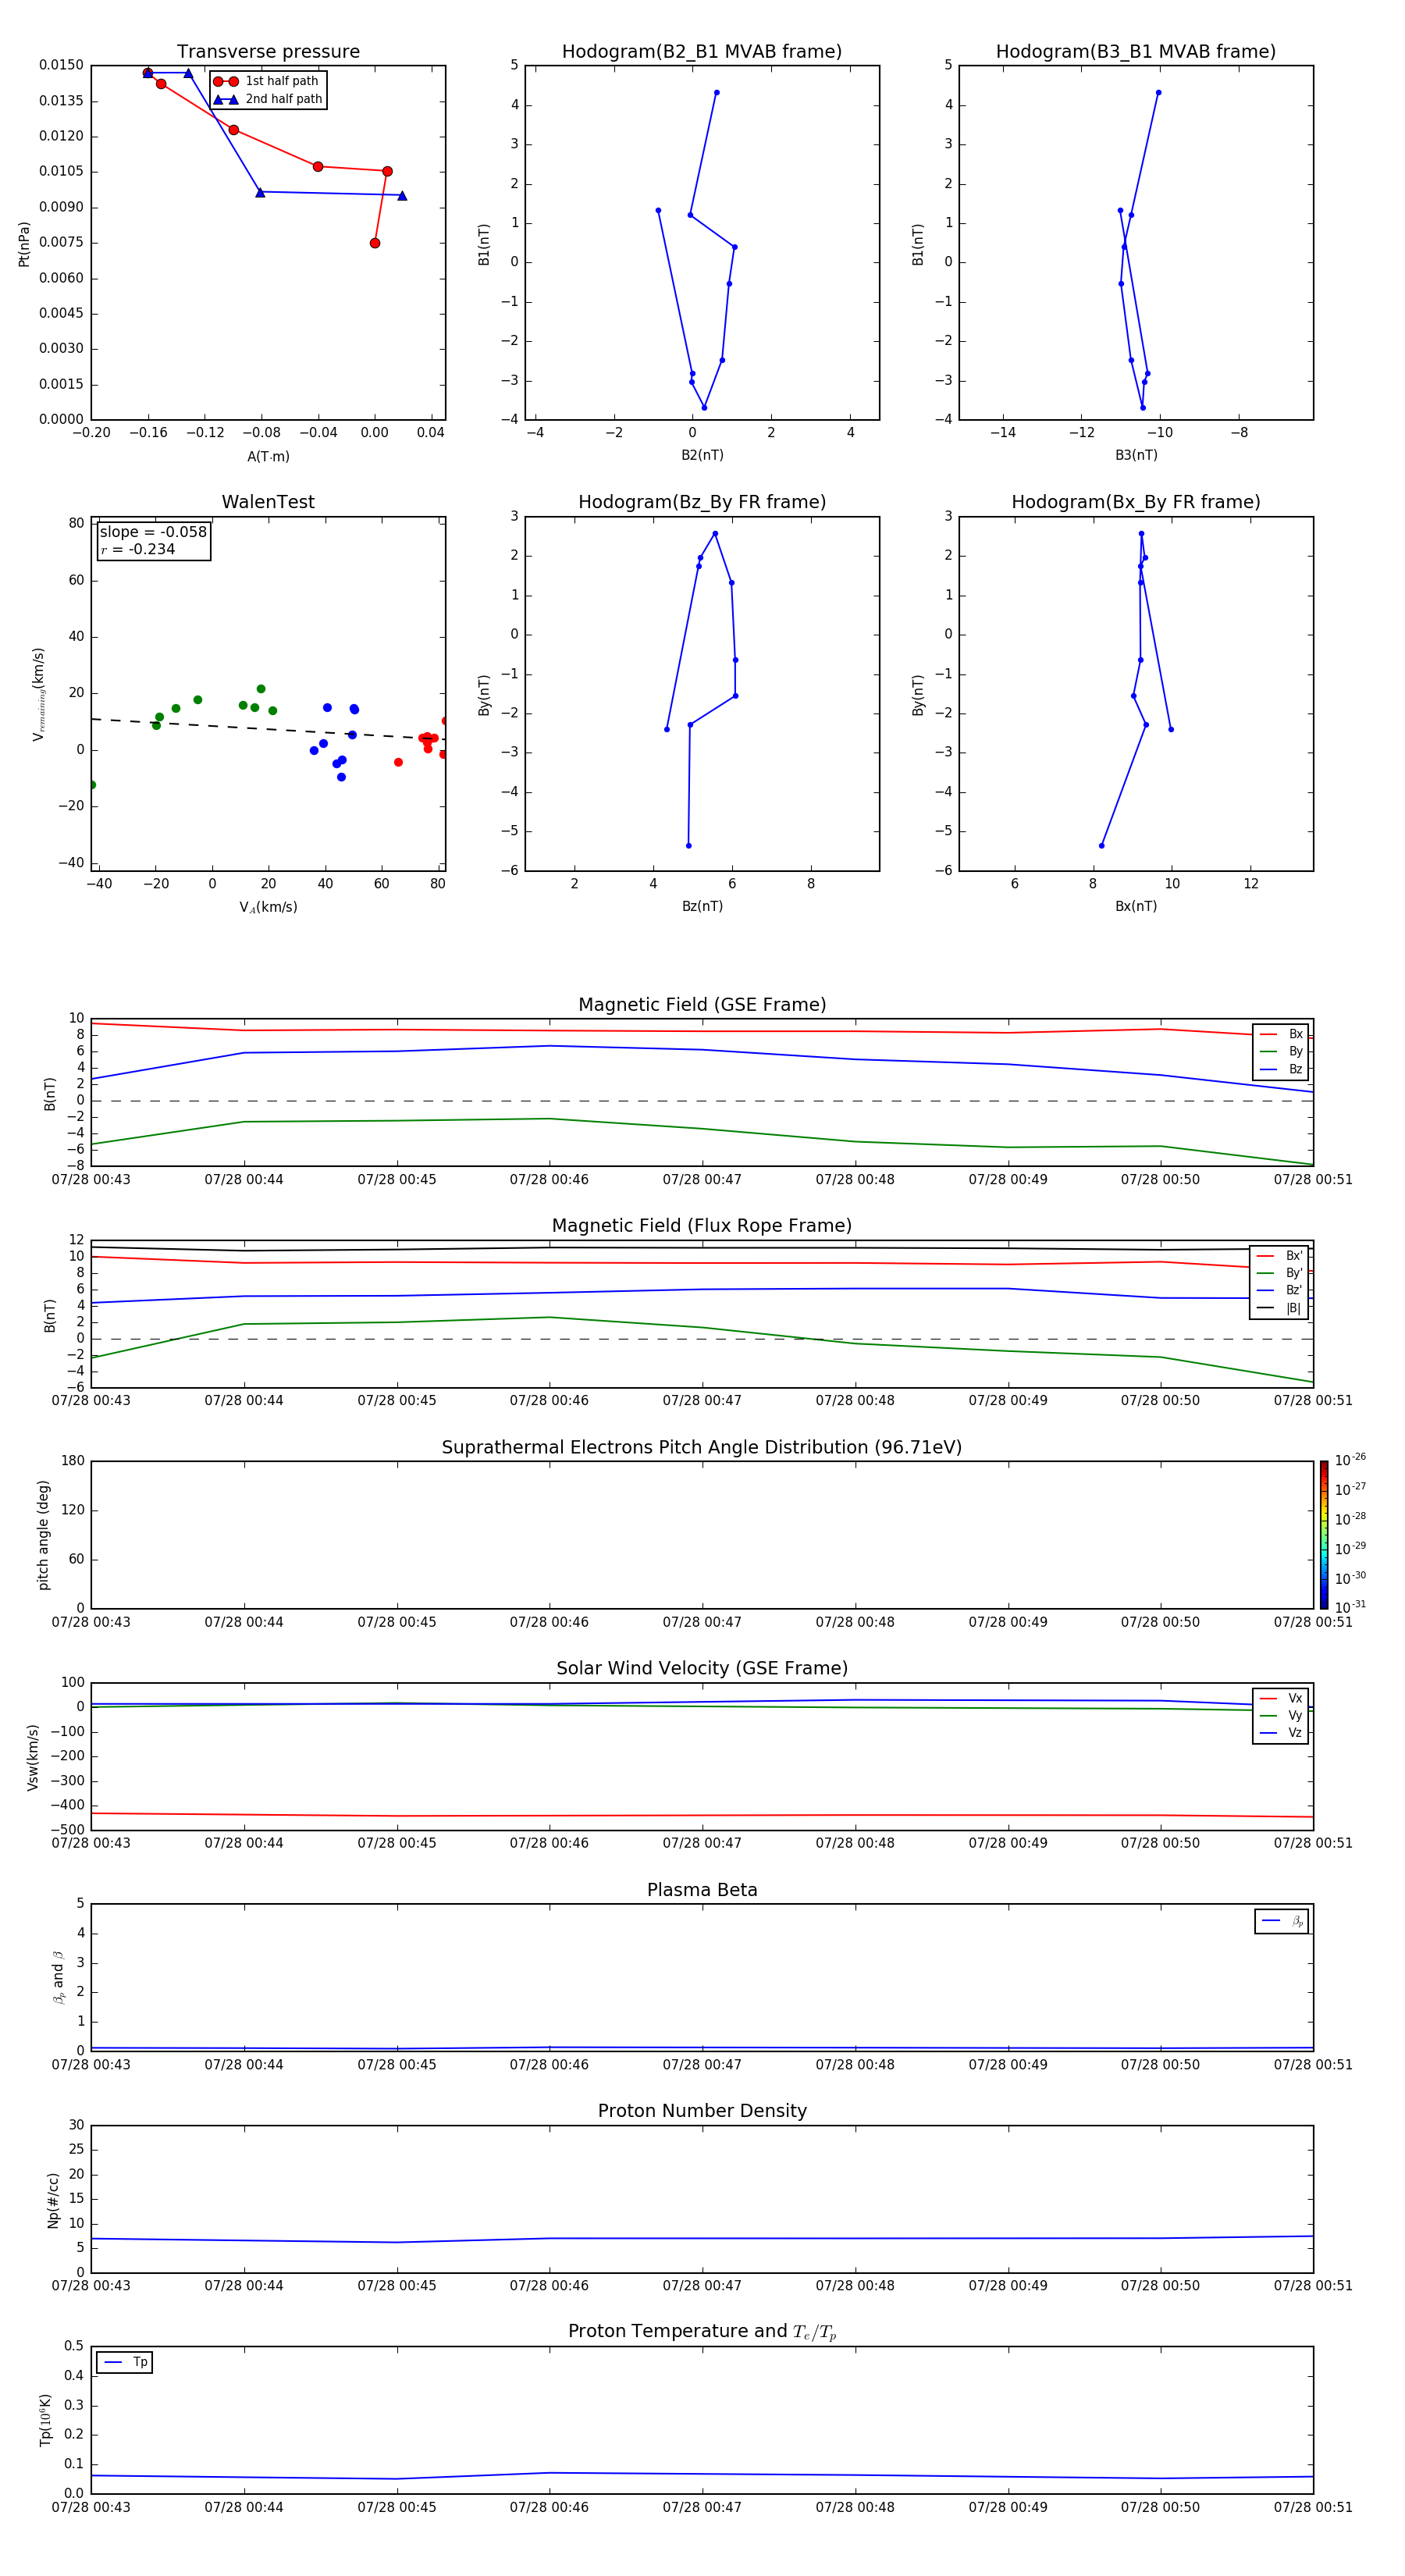This screenshot has width=1405, height=2576.
Task: Click the pitch angle colorbar
Action: tap(1324, 1535)
